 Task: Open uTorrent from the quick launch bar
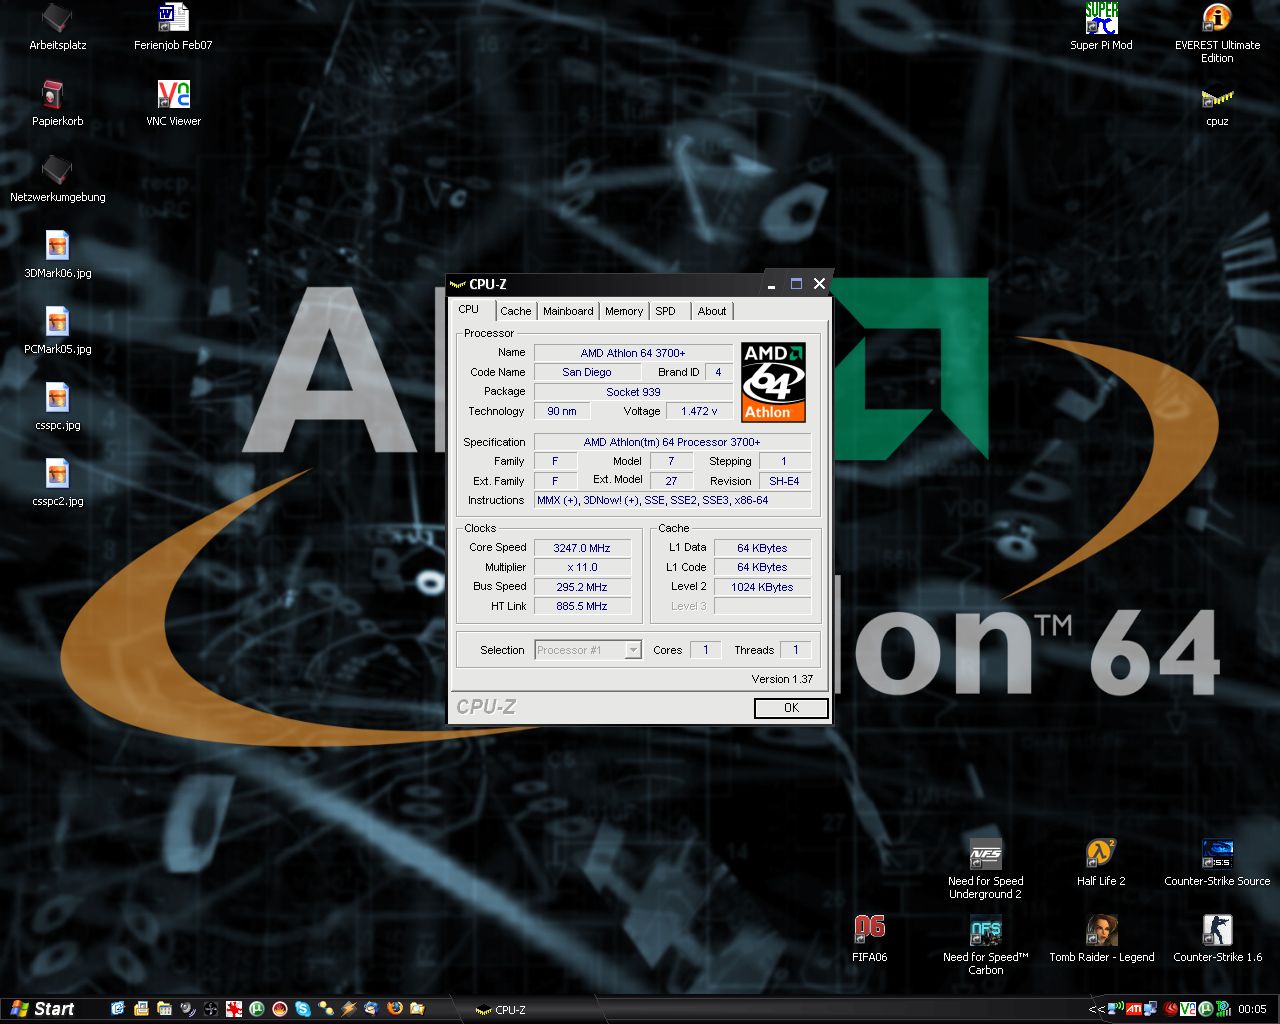click(256, 1009)
